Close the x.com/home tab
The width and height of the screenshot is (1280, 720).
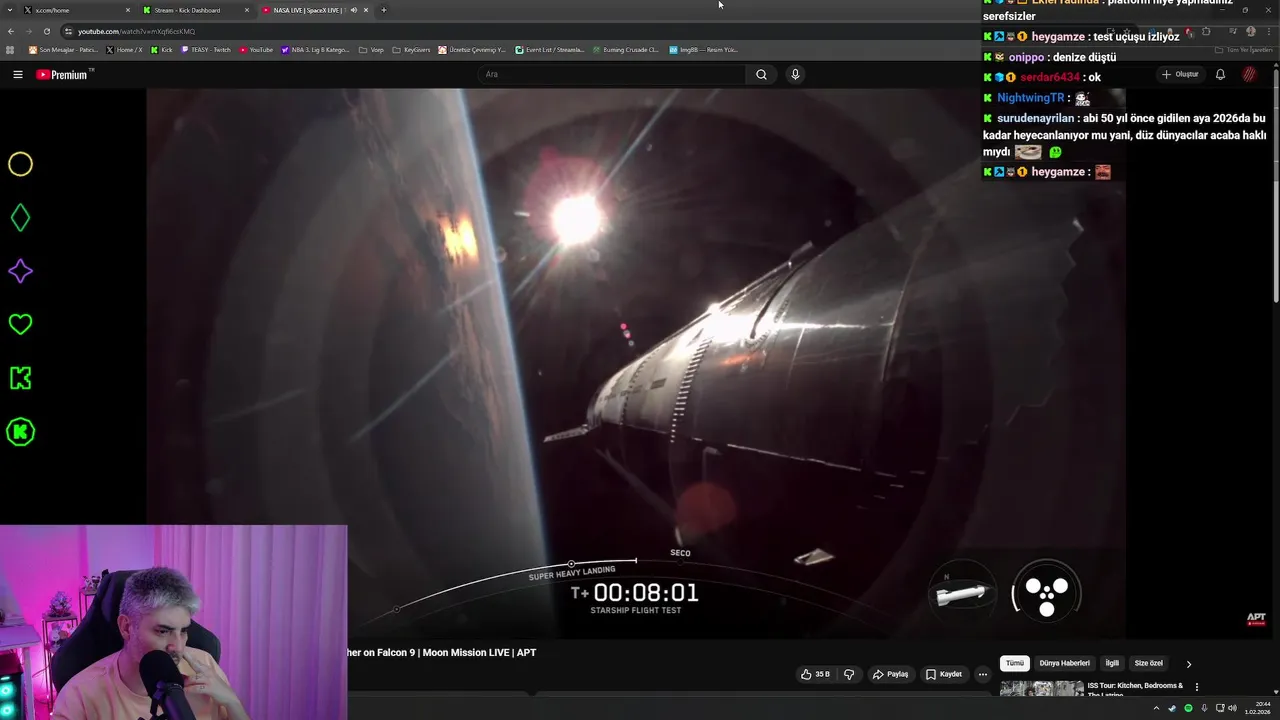128,10
